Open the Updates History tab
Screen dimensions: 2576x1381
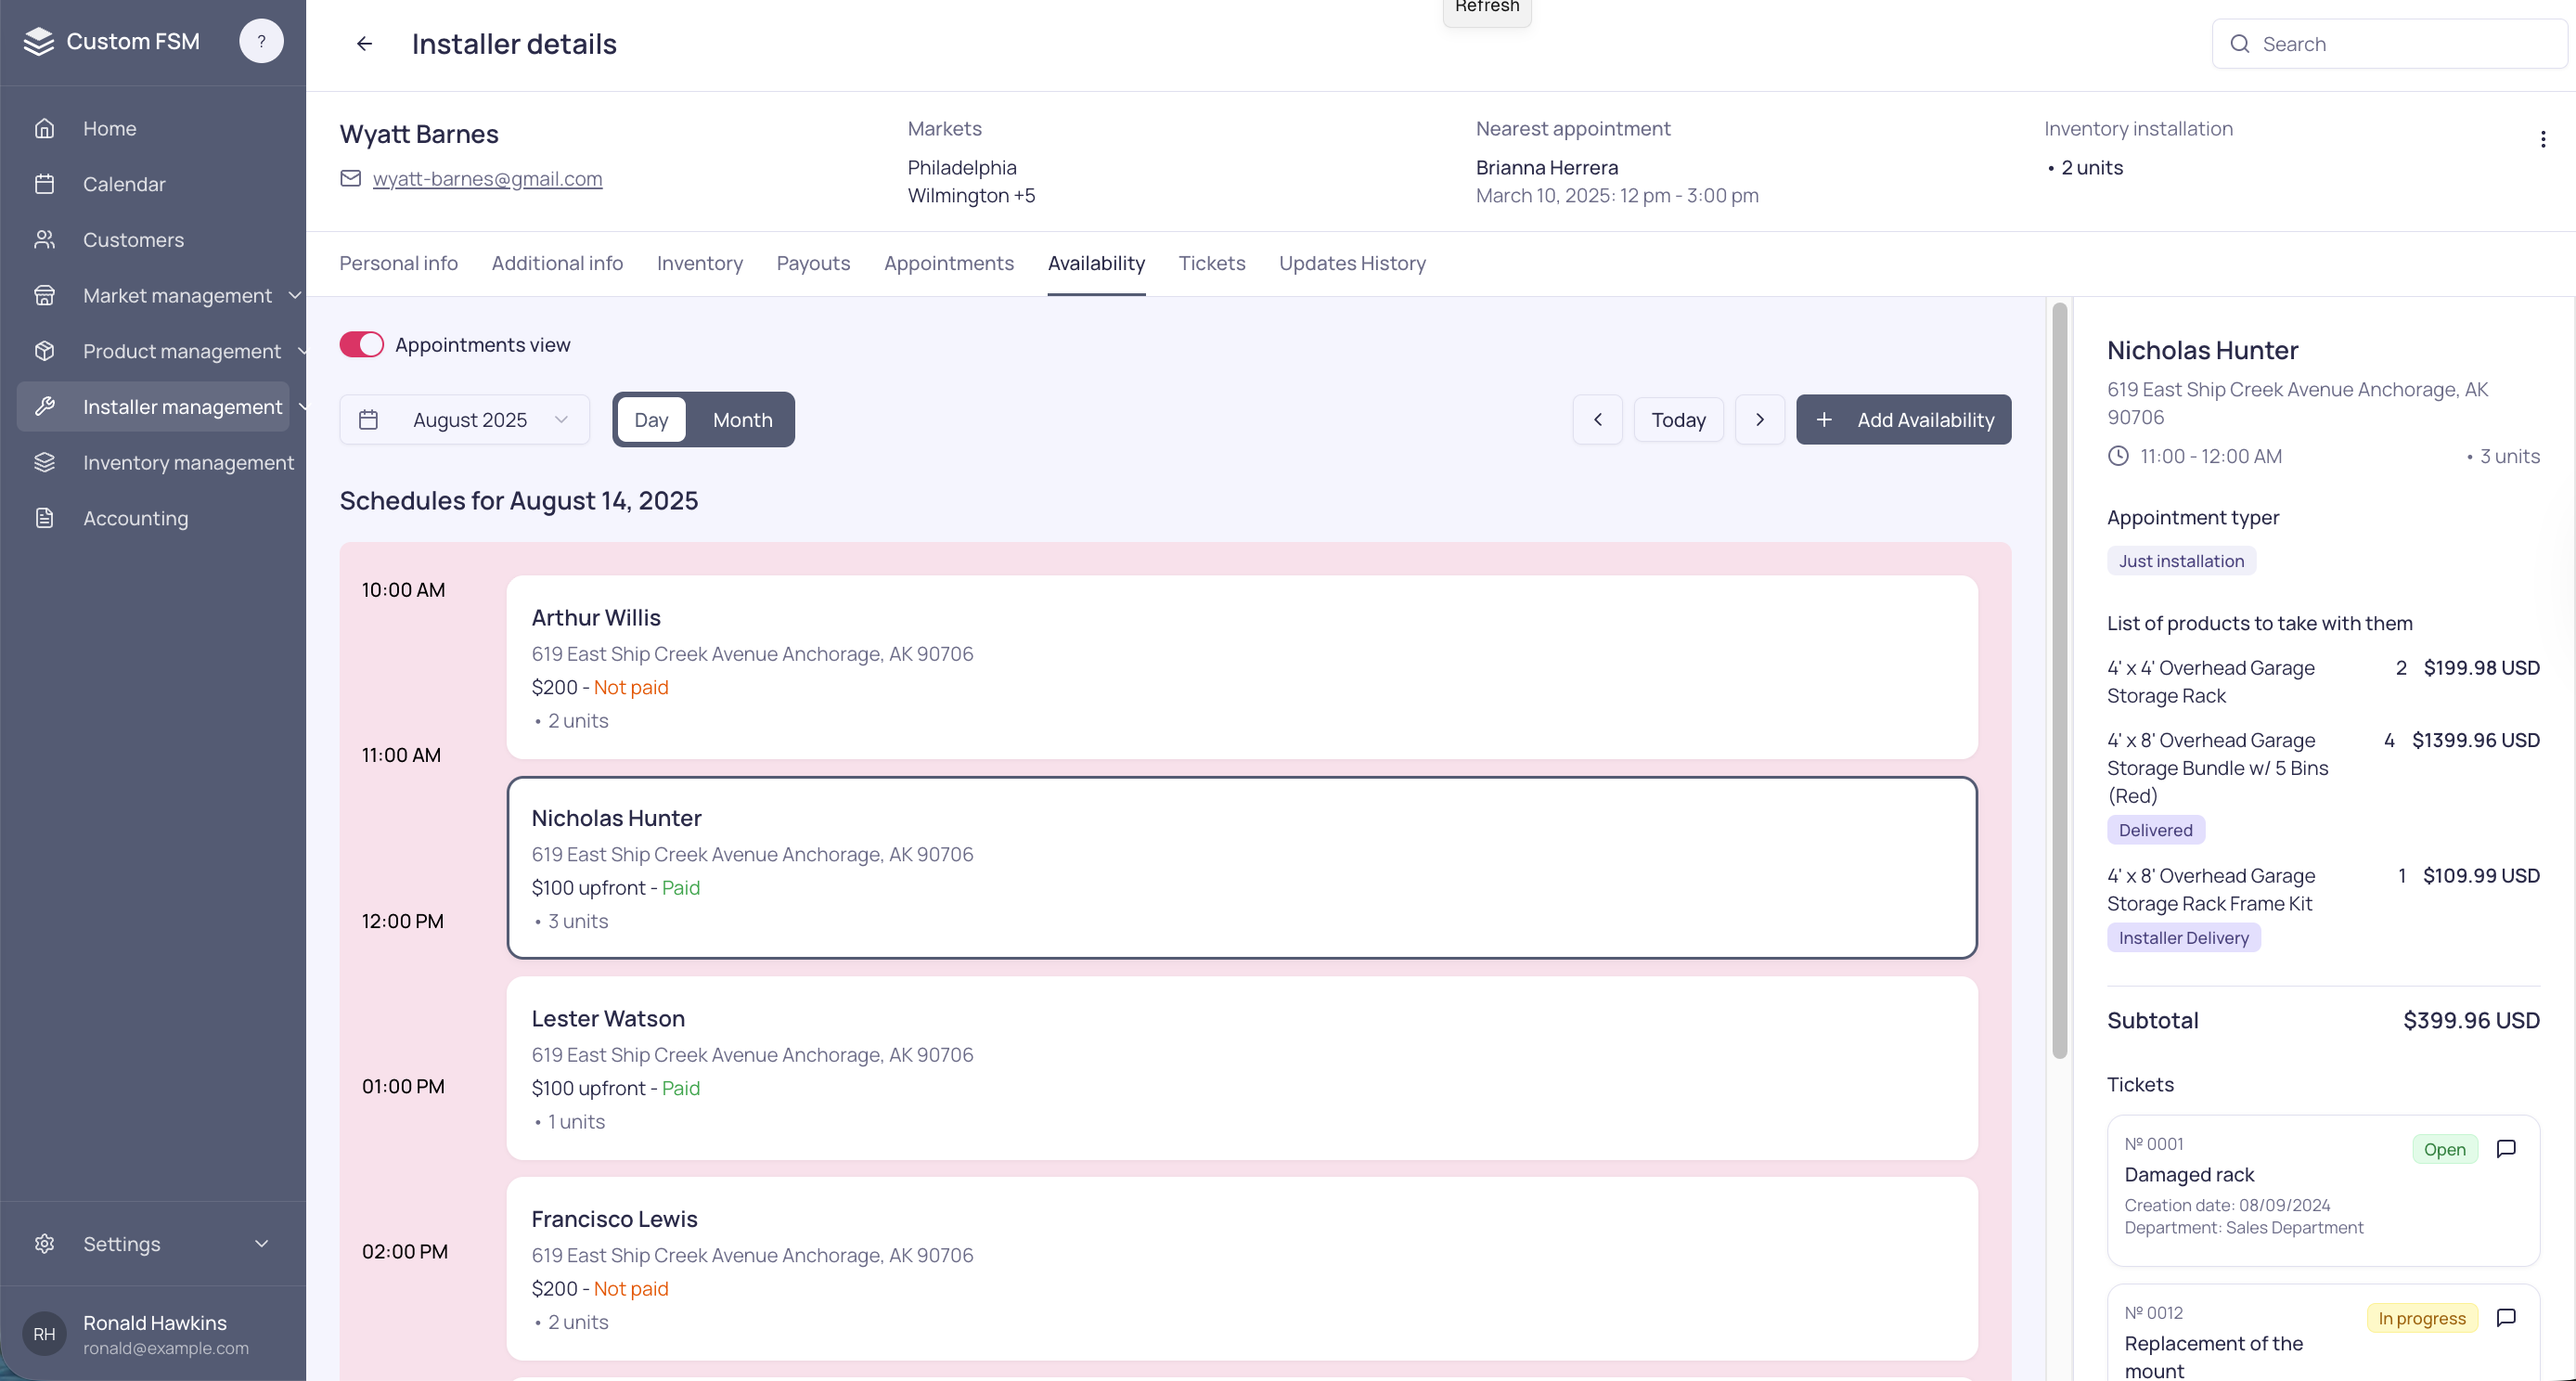pyautogui.click(x=1352, y=263)
